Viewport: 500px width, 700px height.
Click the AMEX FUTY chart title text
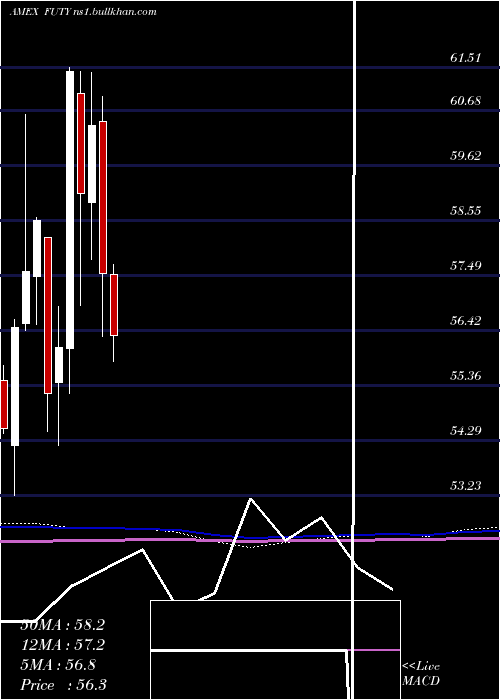[83, 12]
